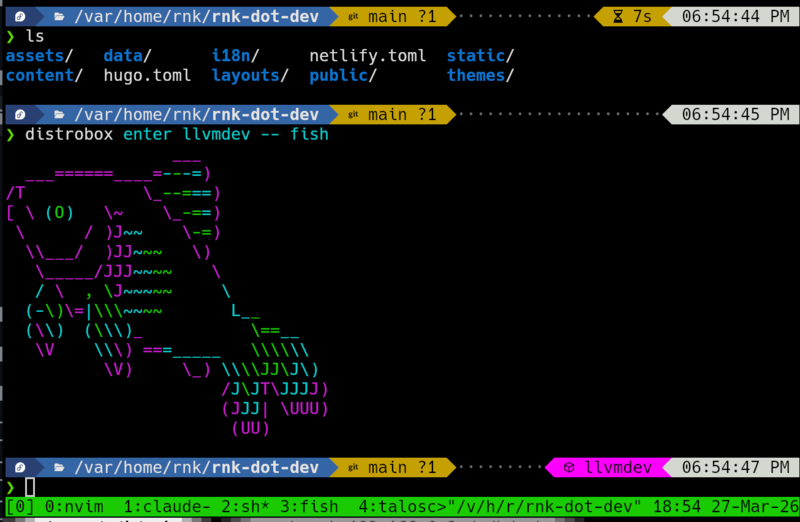Click the folder icon in the prompt above distrobox
Screen dimensions: 800x522
59,115
